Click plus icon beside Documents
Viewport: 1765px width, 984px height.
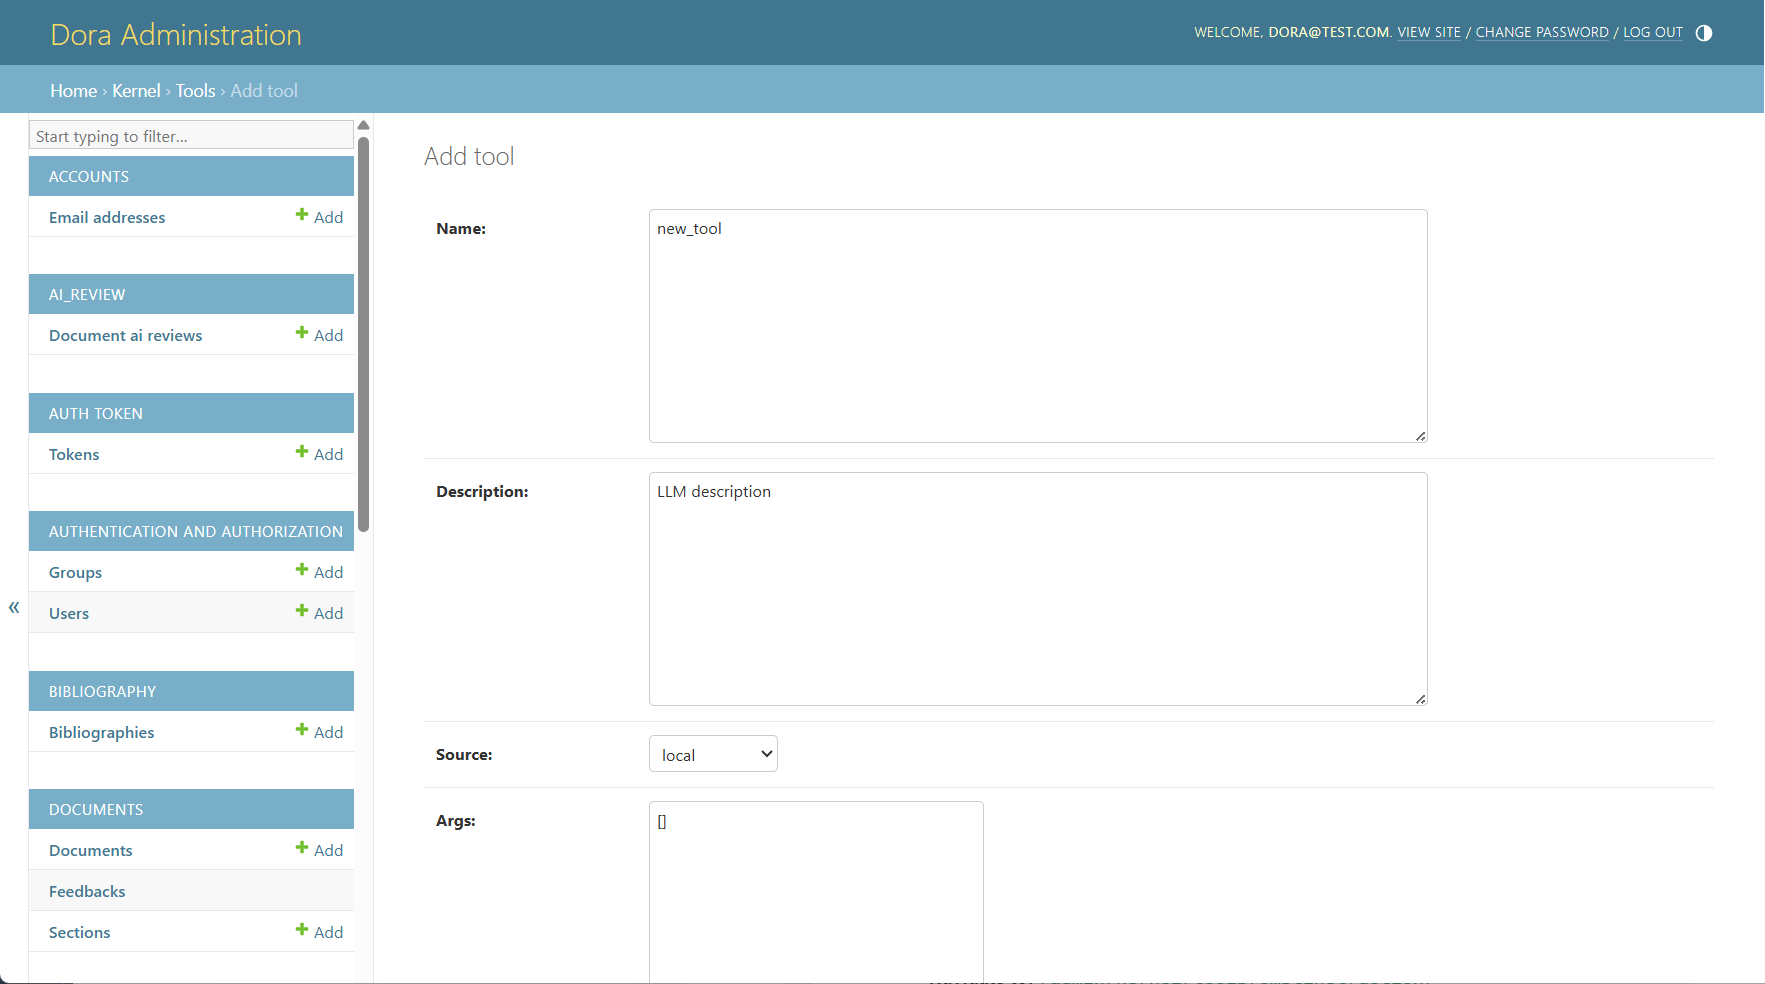pos(302,849)
